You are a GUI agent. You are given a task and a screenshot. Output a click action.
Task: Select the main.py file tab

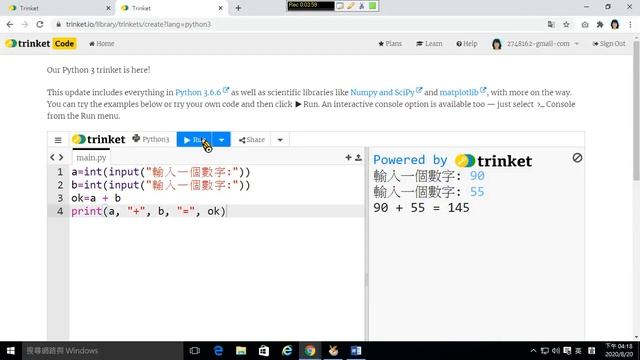(91, 158)
